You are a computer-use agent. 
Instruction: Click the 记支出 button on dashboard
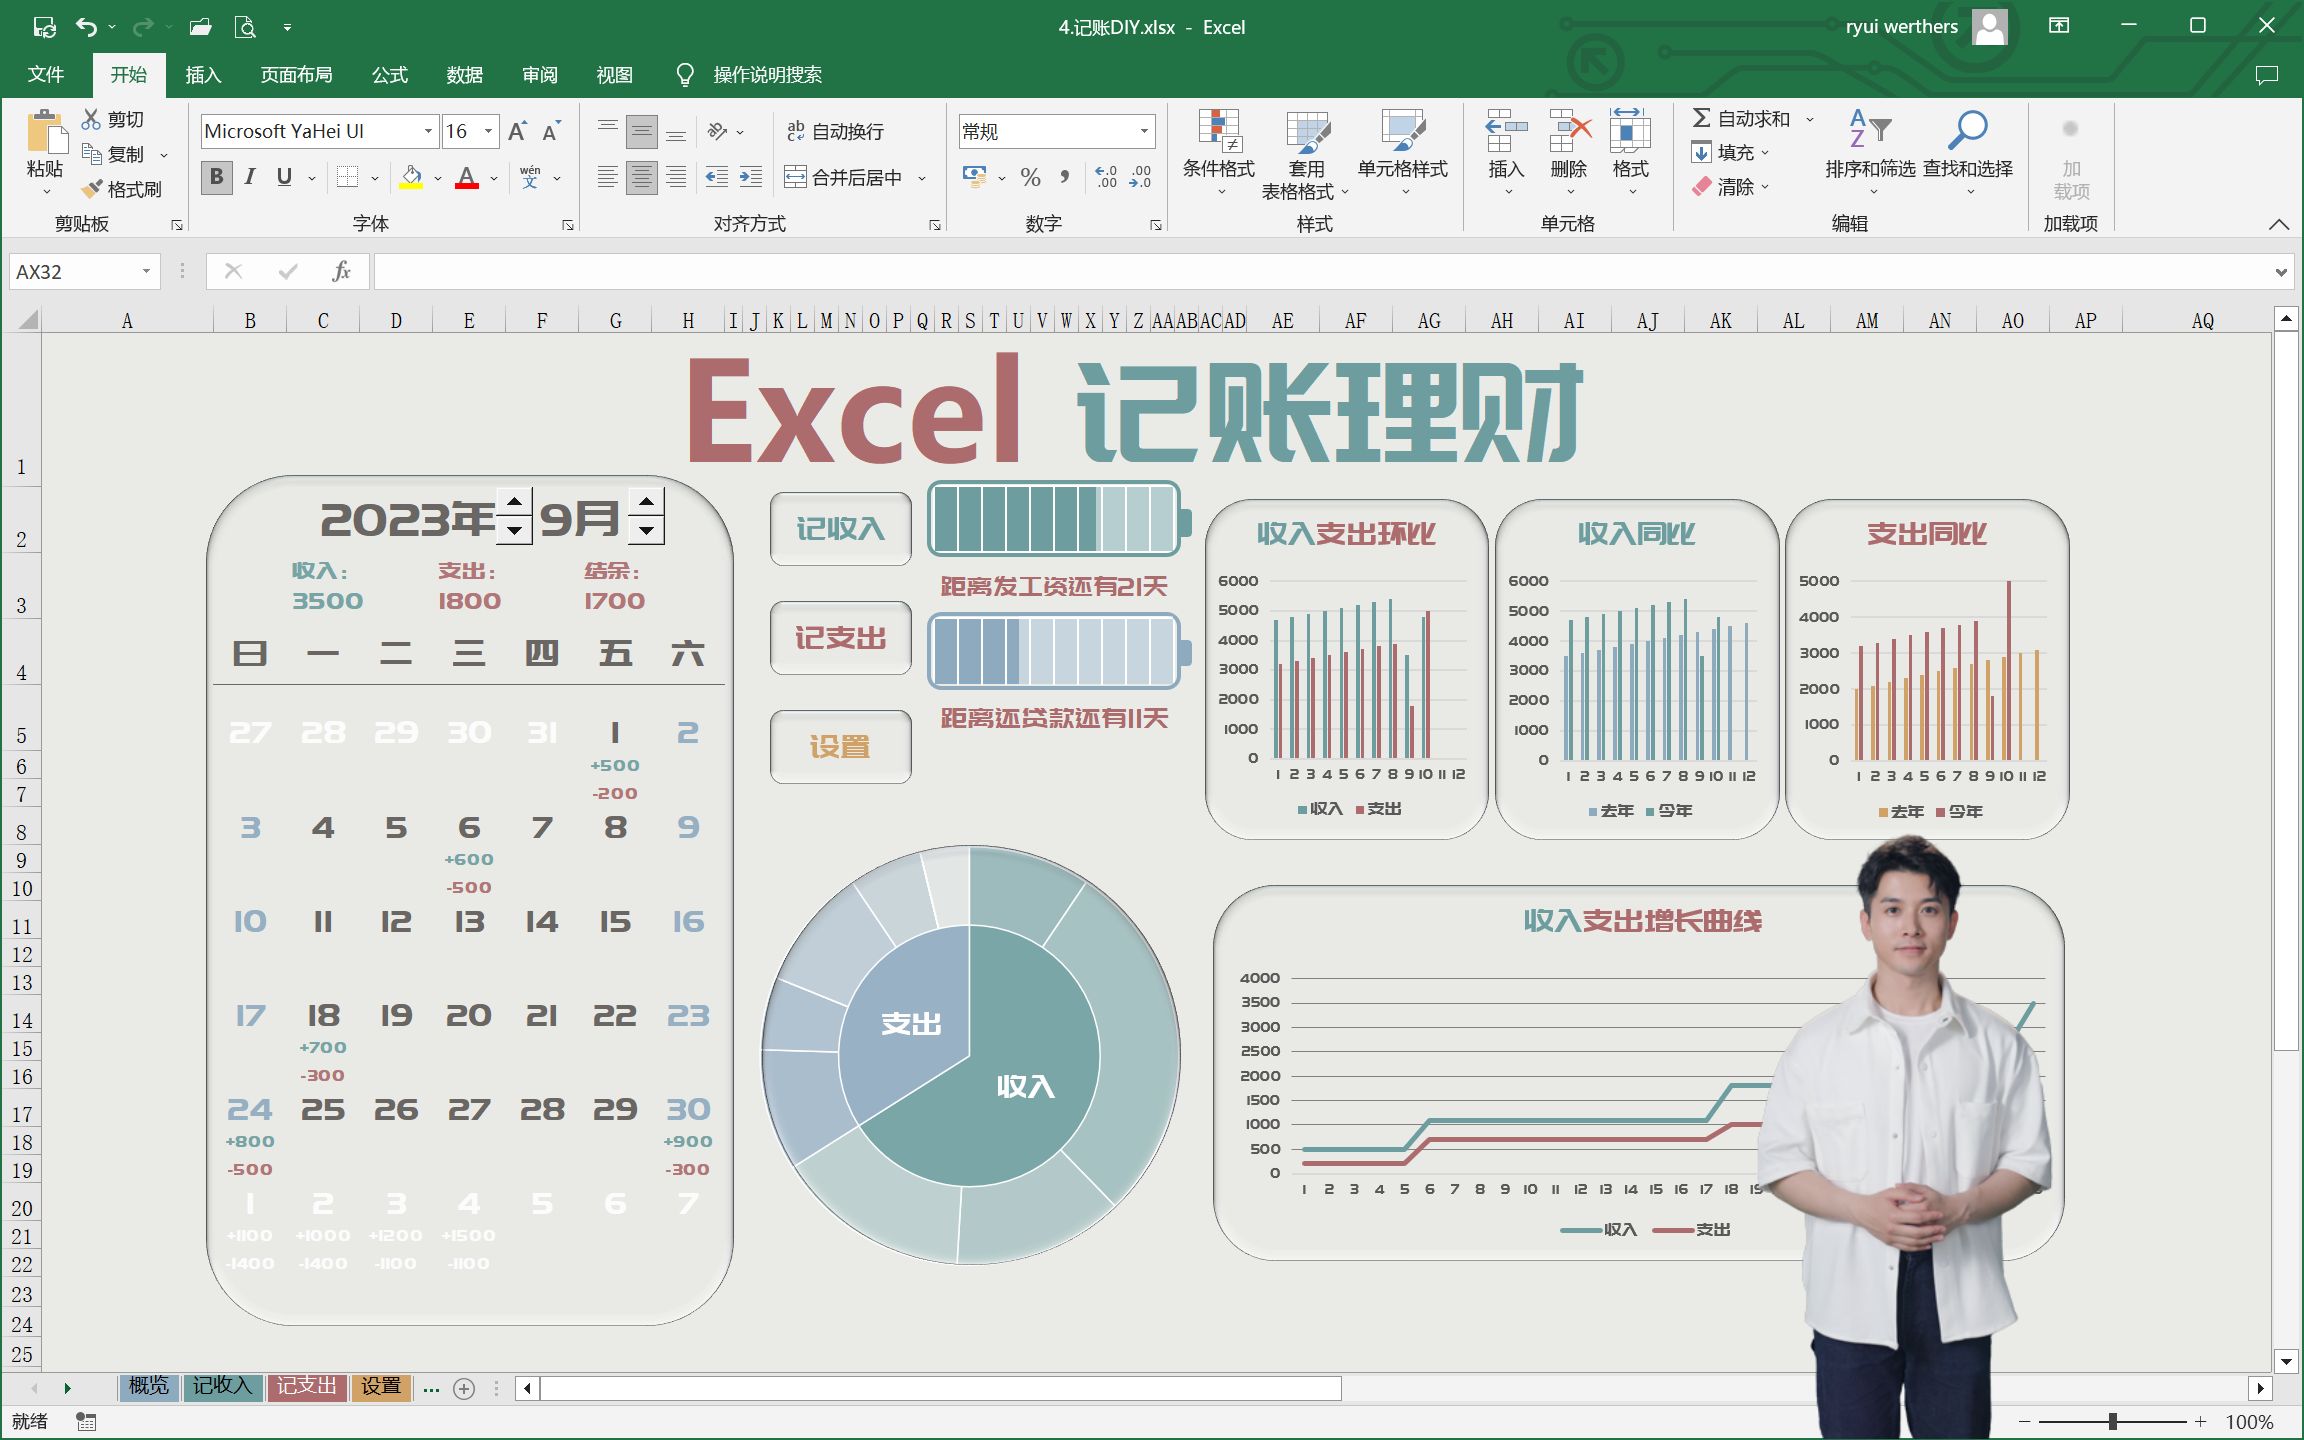pyautogui.click(x=838, y=635)
